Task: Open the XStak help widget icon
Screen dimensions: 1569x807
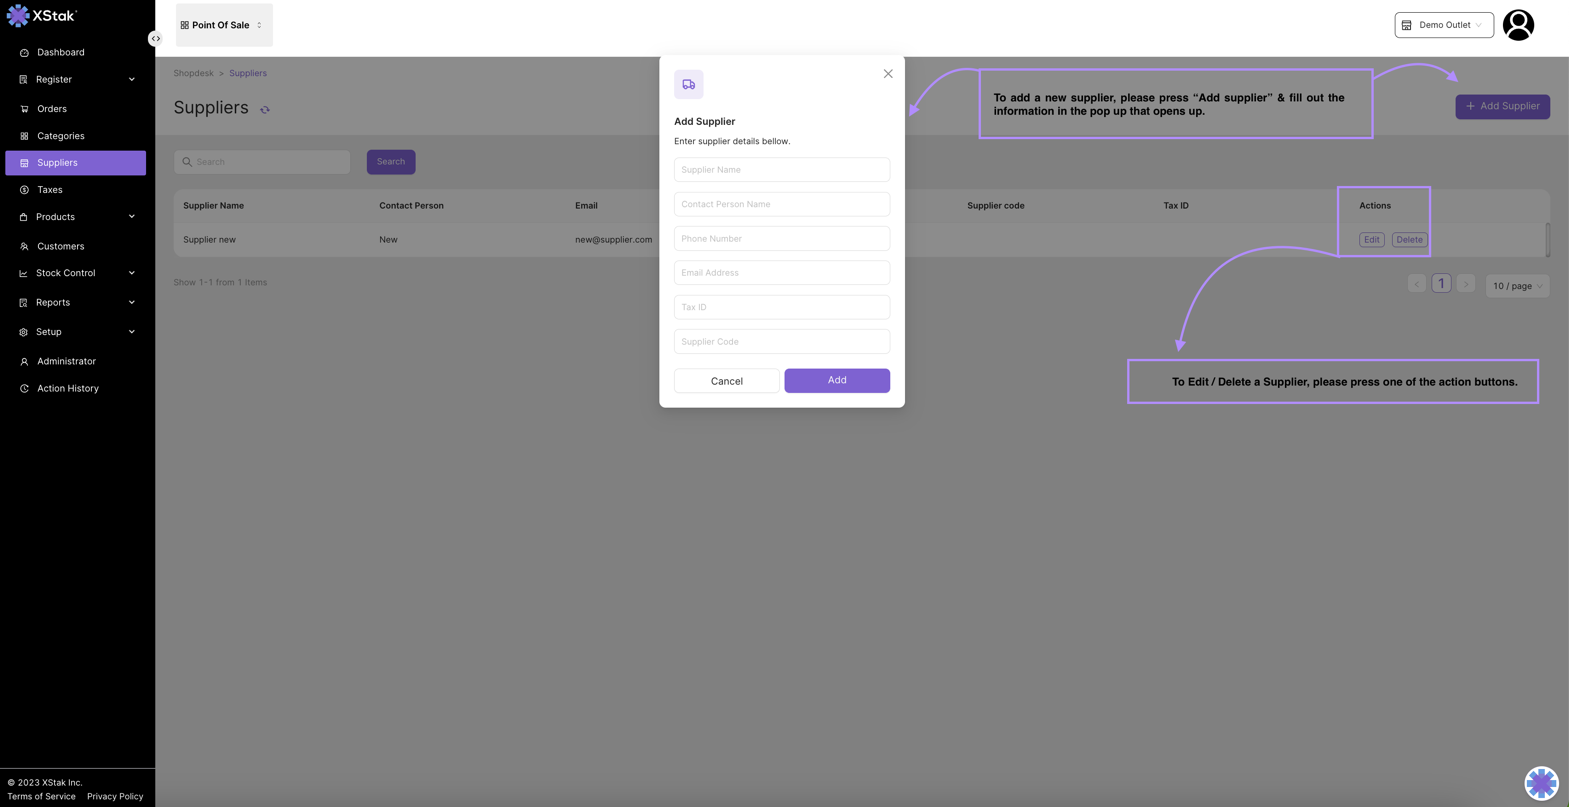Action: [x=1540, y=782]
